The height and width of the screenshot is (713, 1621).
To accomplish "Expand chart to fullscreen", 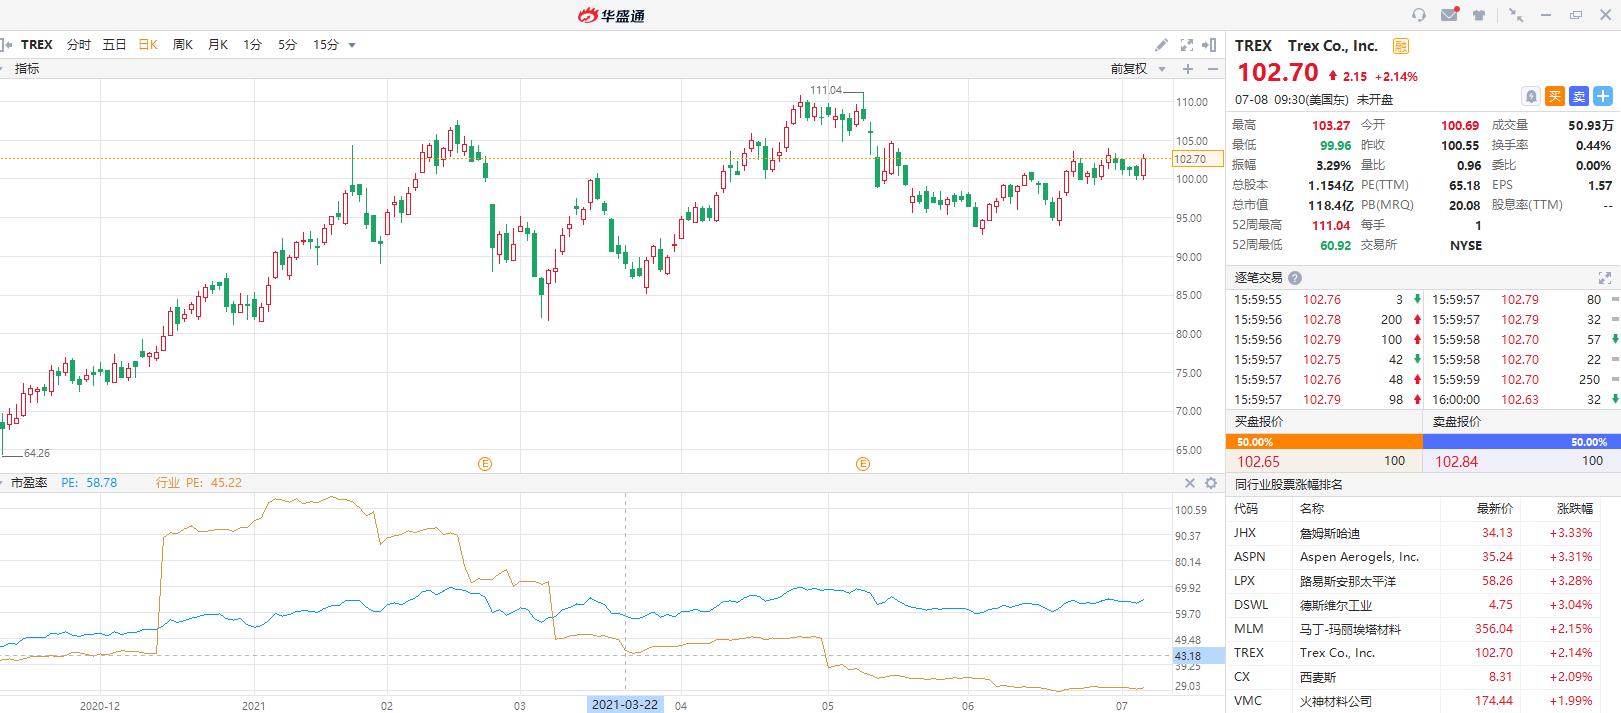I will [x=1187, y=45].
